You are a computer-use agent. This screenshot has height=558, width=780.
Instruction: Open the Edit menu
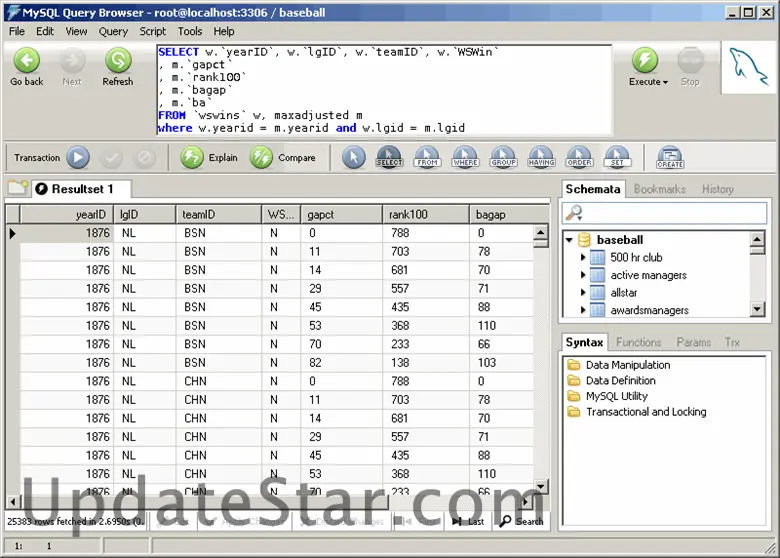coord(45,31)
